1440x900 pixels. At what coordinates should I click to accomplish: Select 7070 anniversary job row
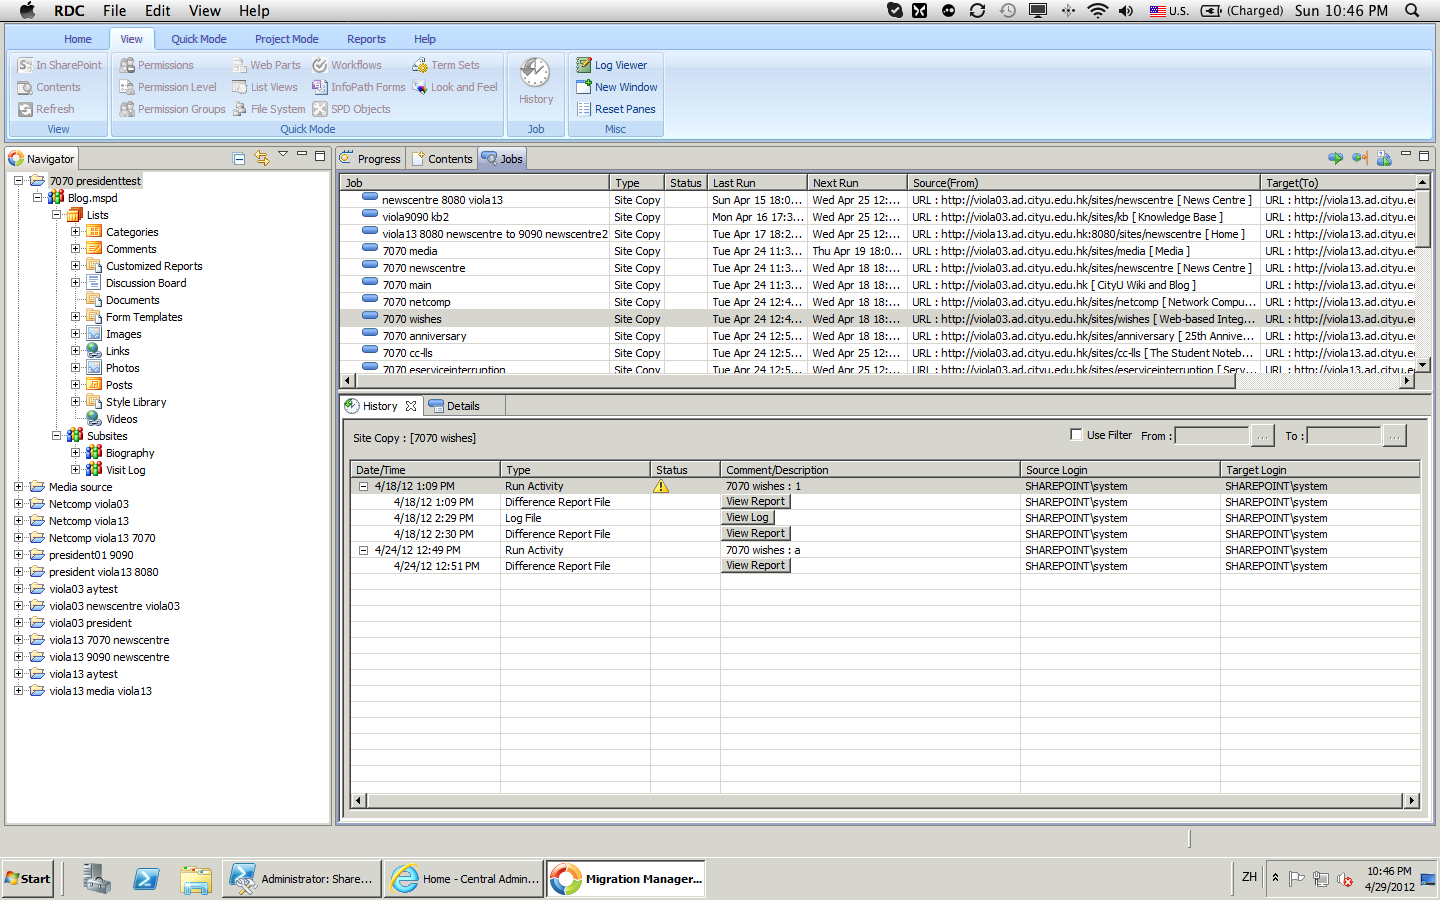pos(878,336)
